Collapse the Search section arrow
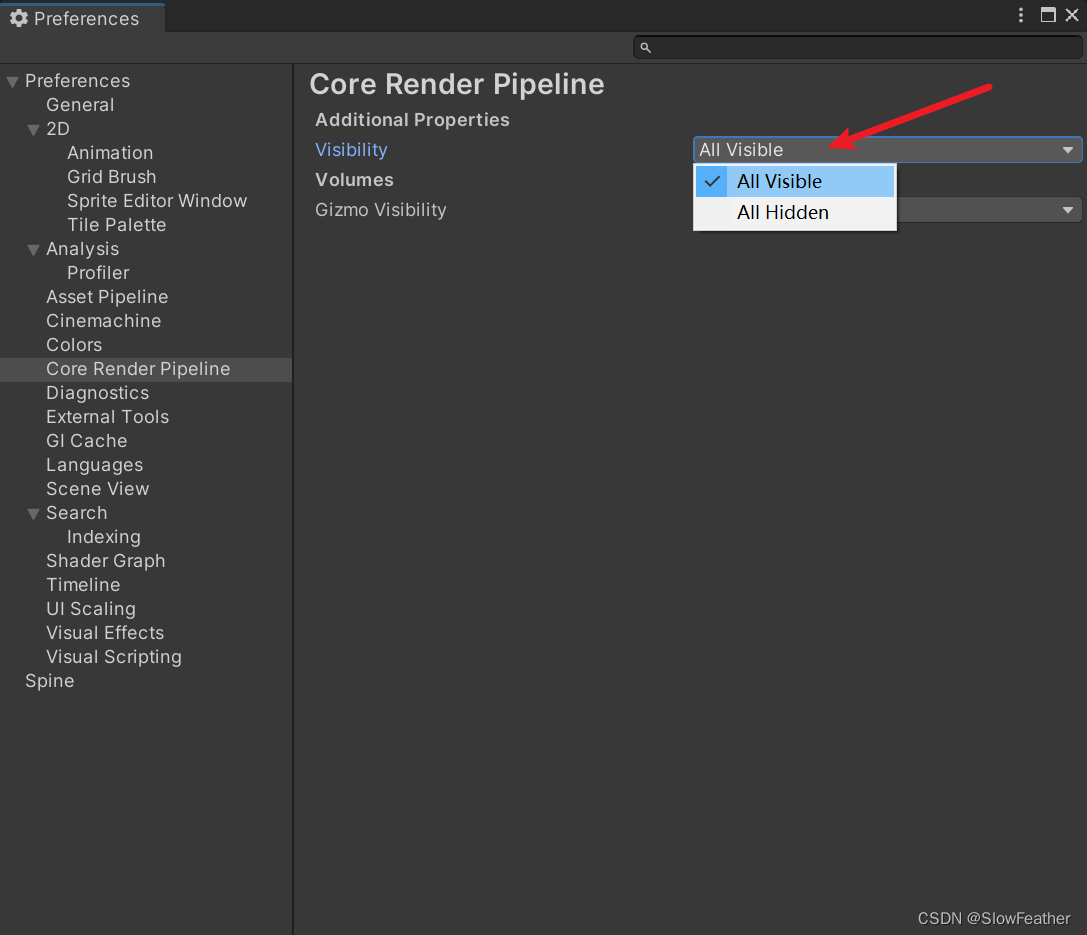 [33, 514]
